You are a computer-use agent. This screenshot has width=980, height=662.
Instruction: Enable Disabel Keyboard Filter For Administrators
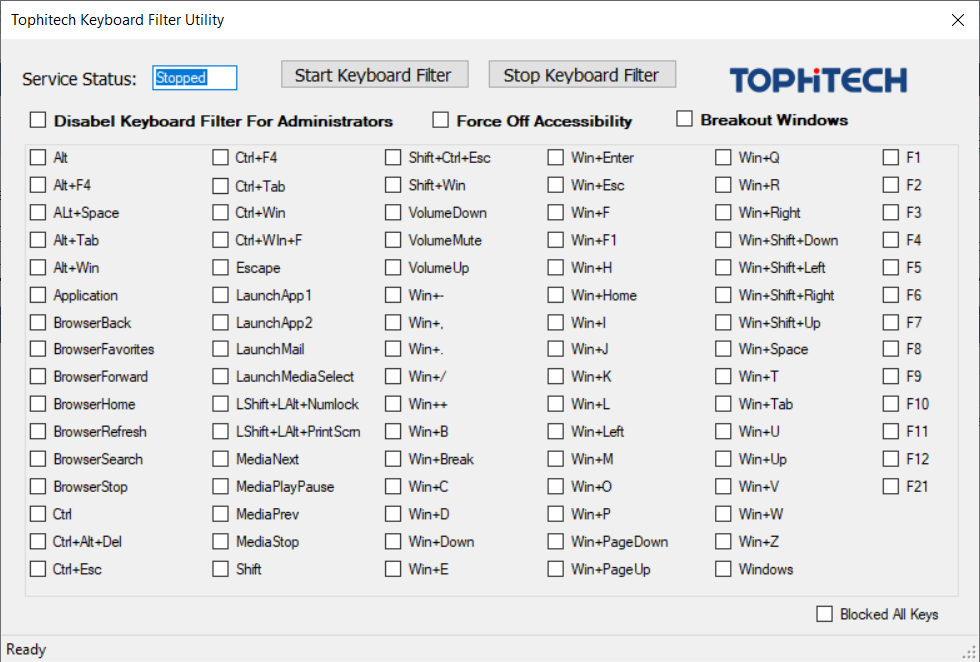click(x=38, y=121)
